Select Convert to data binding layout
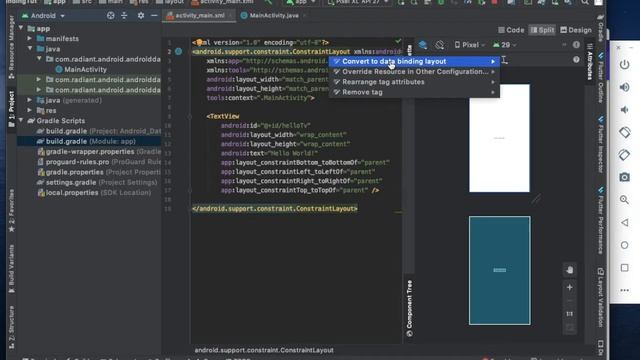640x360 pixels. (x=414, y=61)
